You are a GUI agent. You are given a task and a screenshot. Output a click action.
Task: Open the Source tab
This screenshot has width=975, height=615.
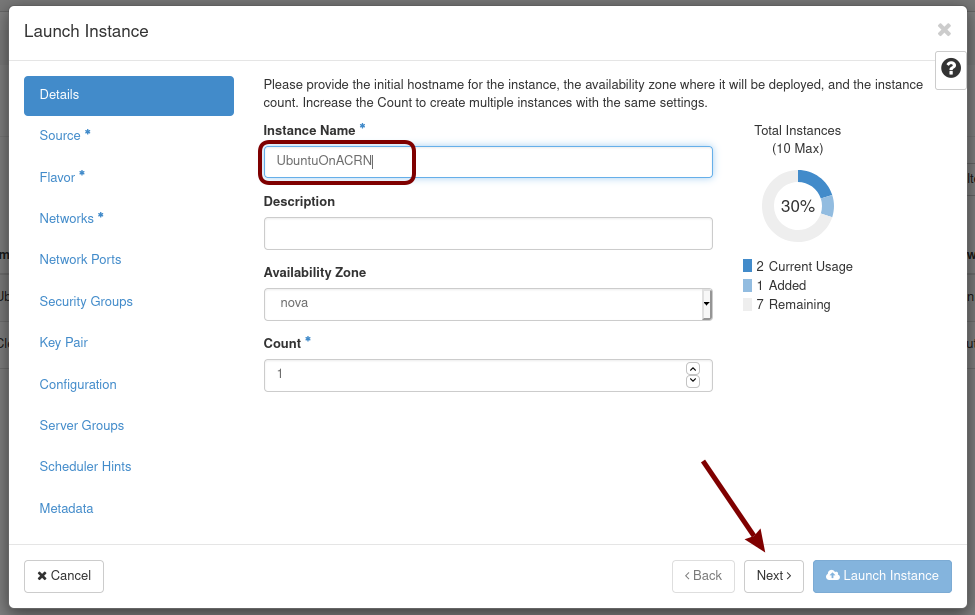click(x=61, y=136)
